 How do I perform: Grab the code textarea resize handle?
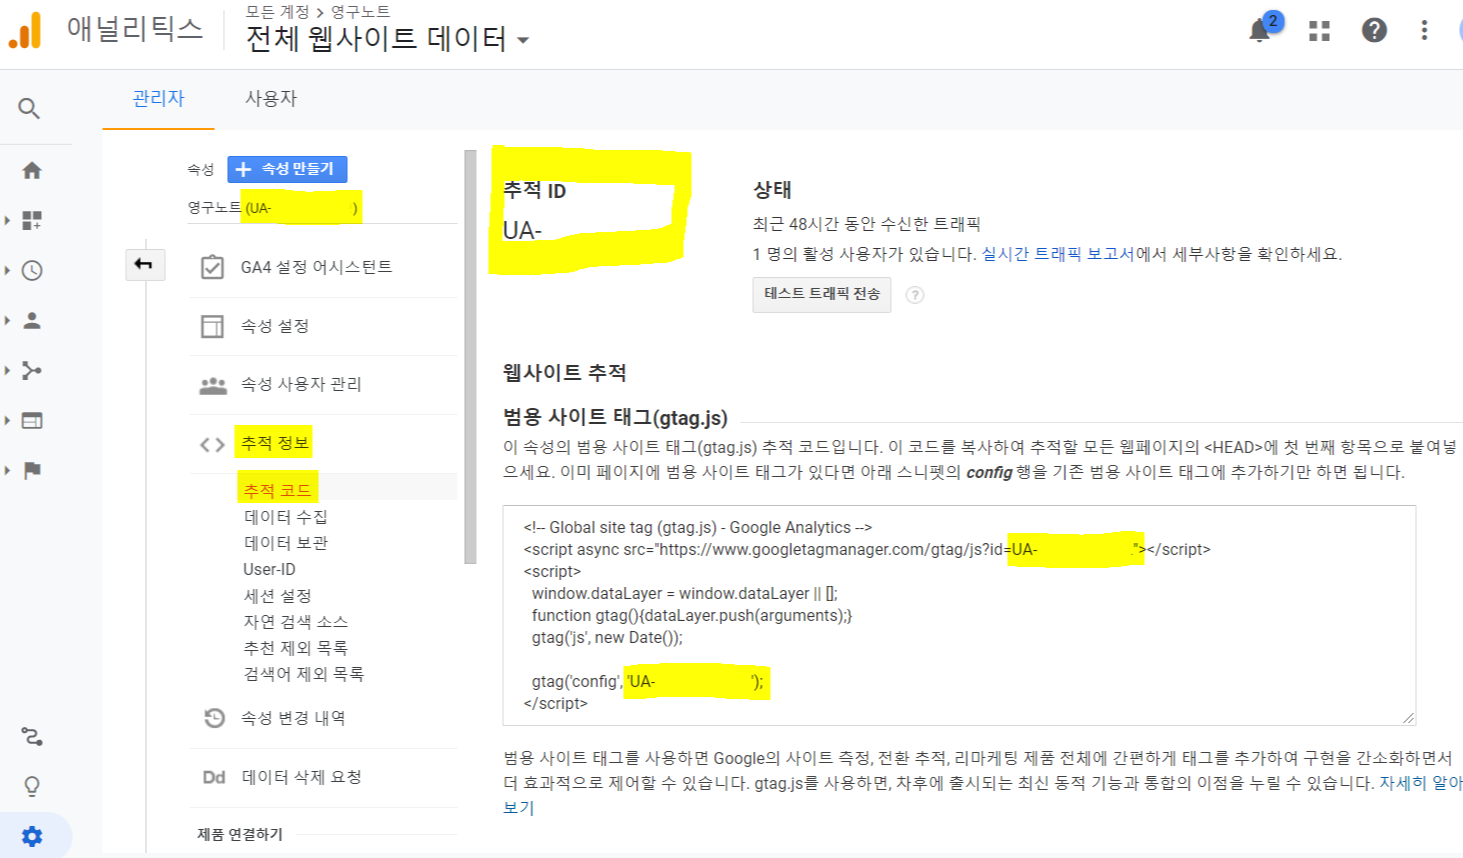click(x=1408, y=717)
